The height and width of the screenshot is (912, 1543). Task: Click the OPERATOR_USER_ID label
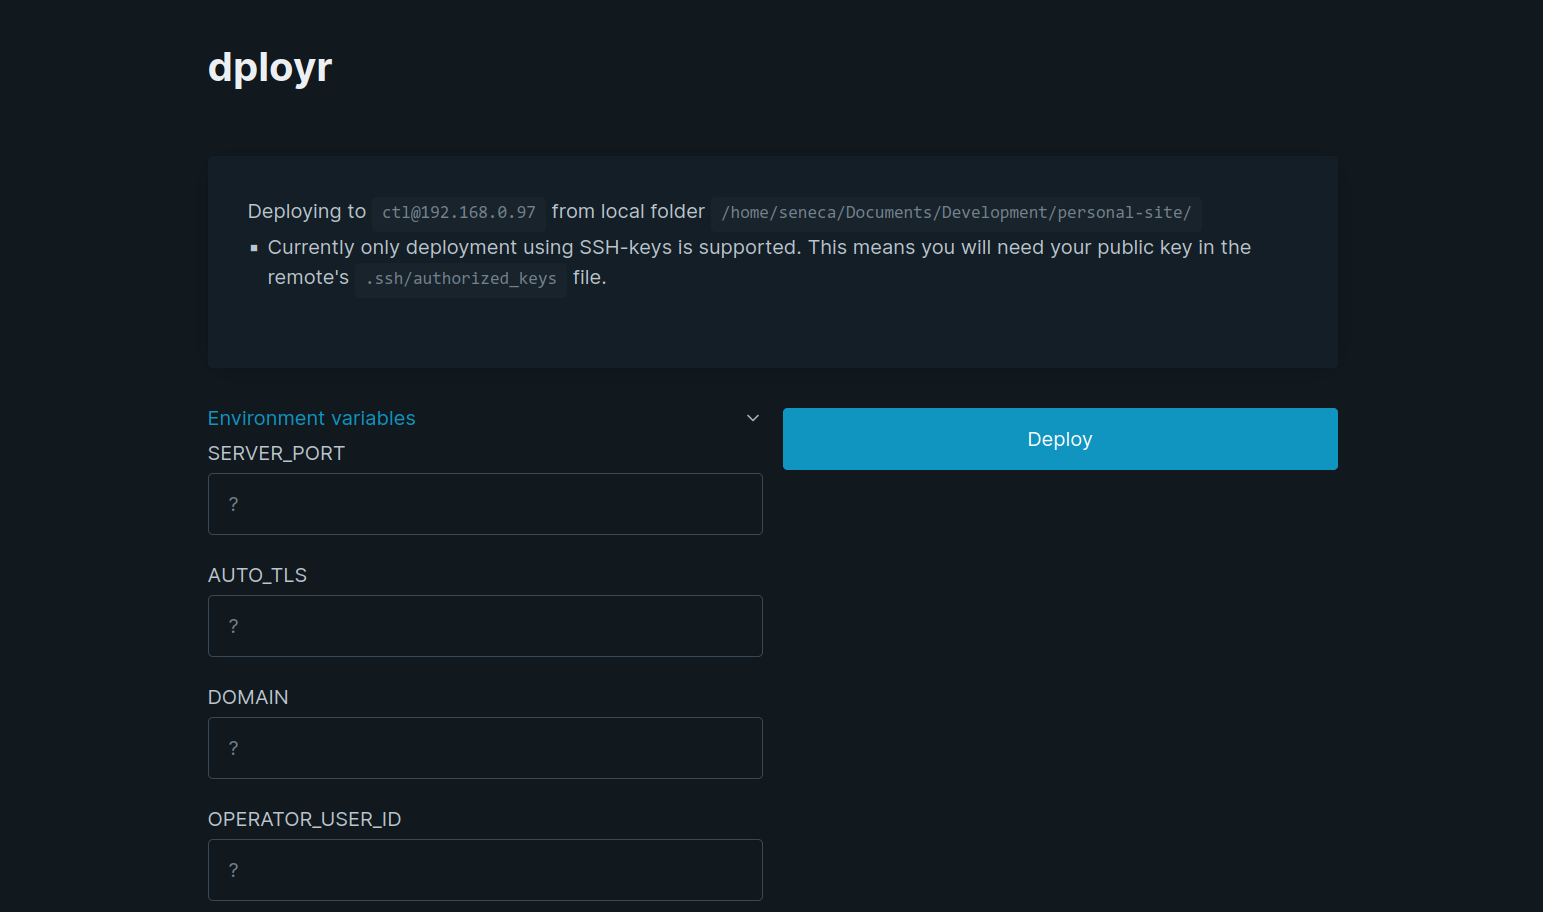tap(304, 819)
